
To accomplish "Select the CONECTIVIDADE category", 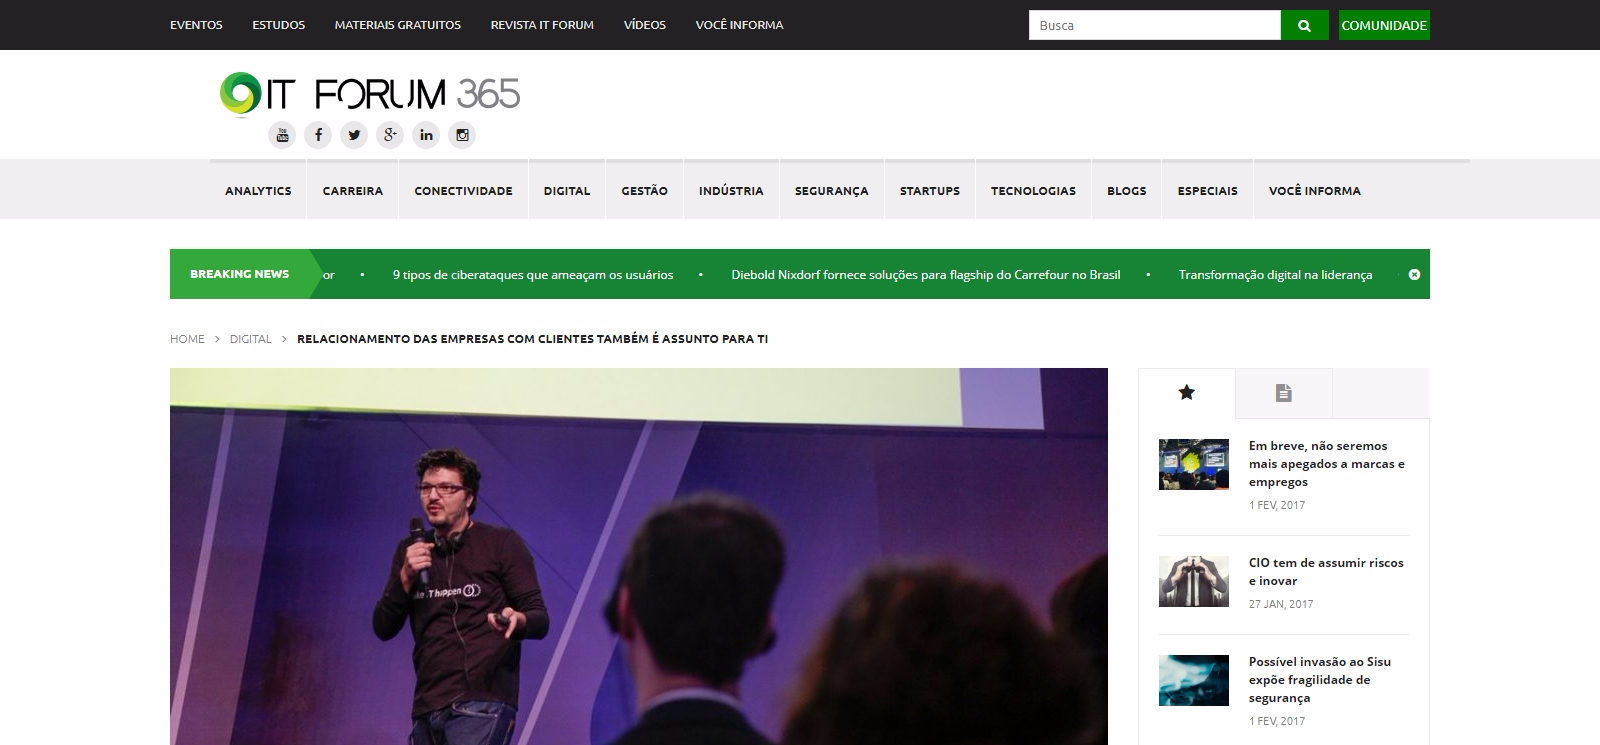I will click(x=463, y=191).
